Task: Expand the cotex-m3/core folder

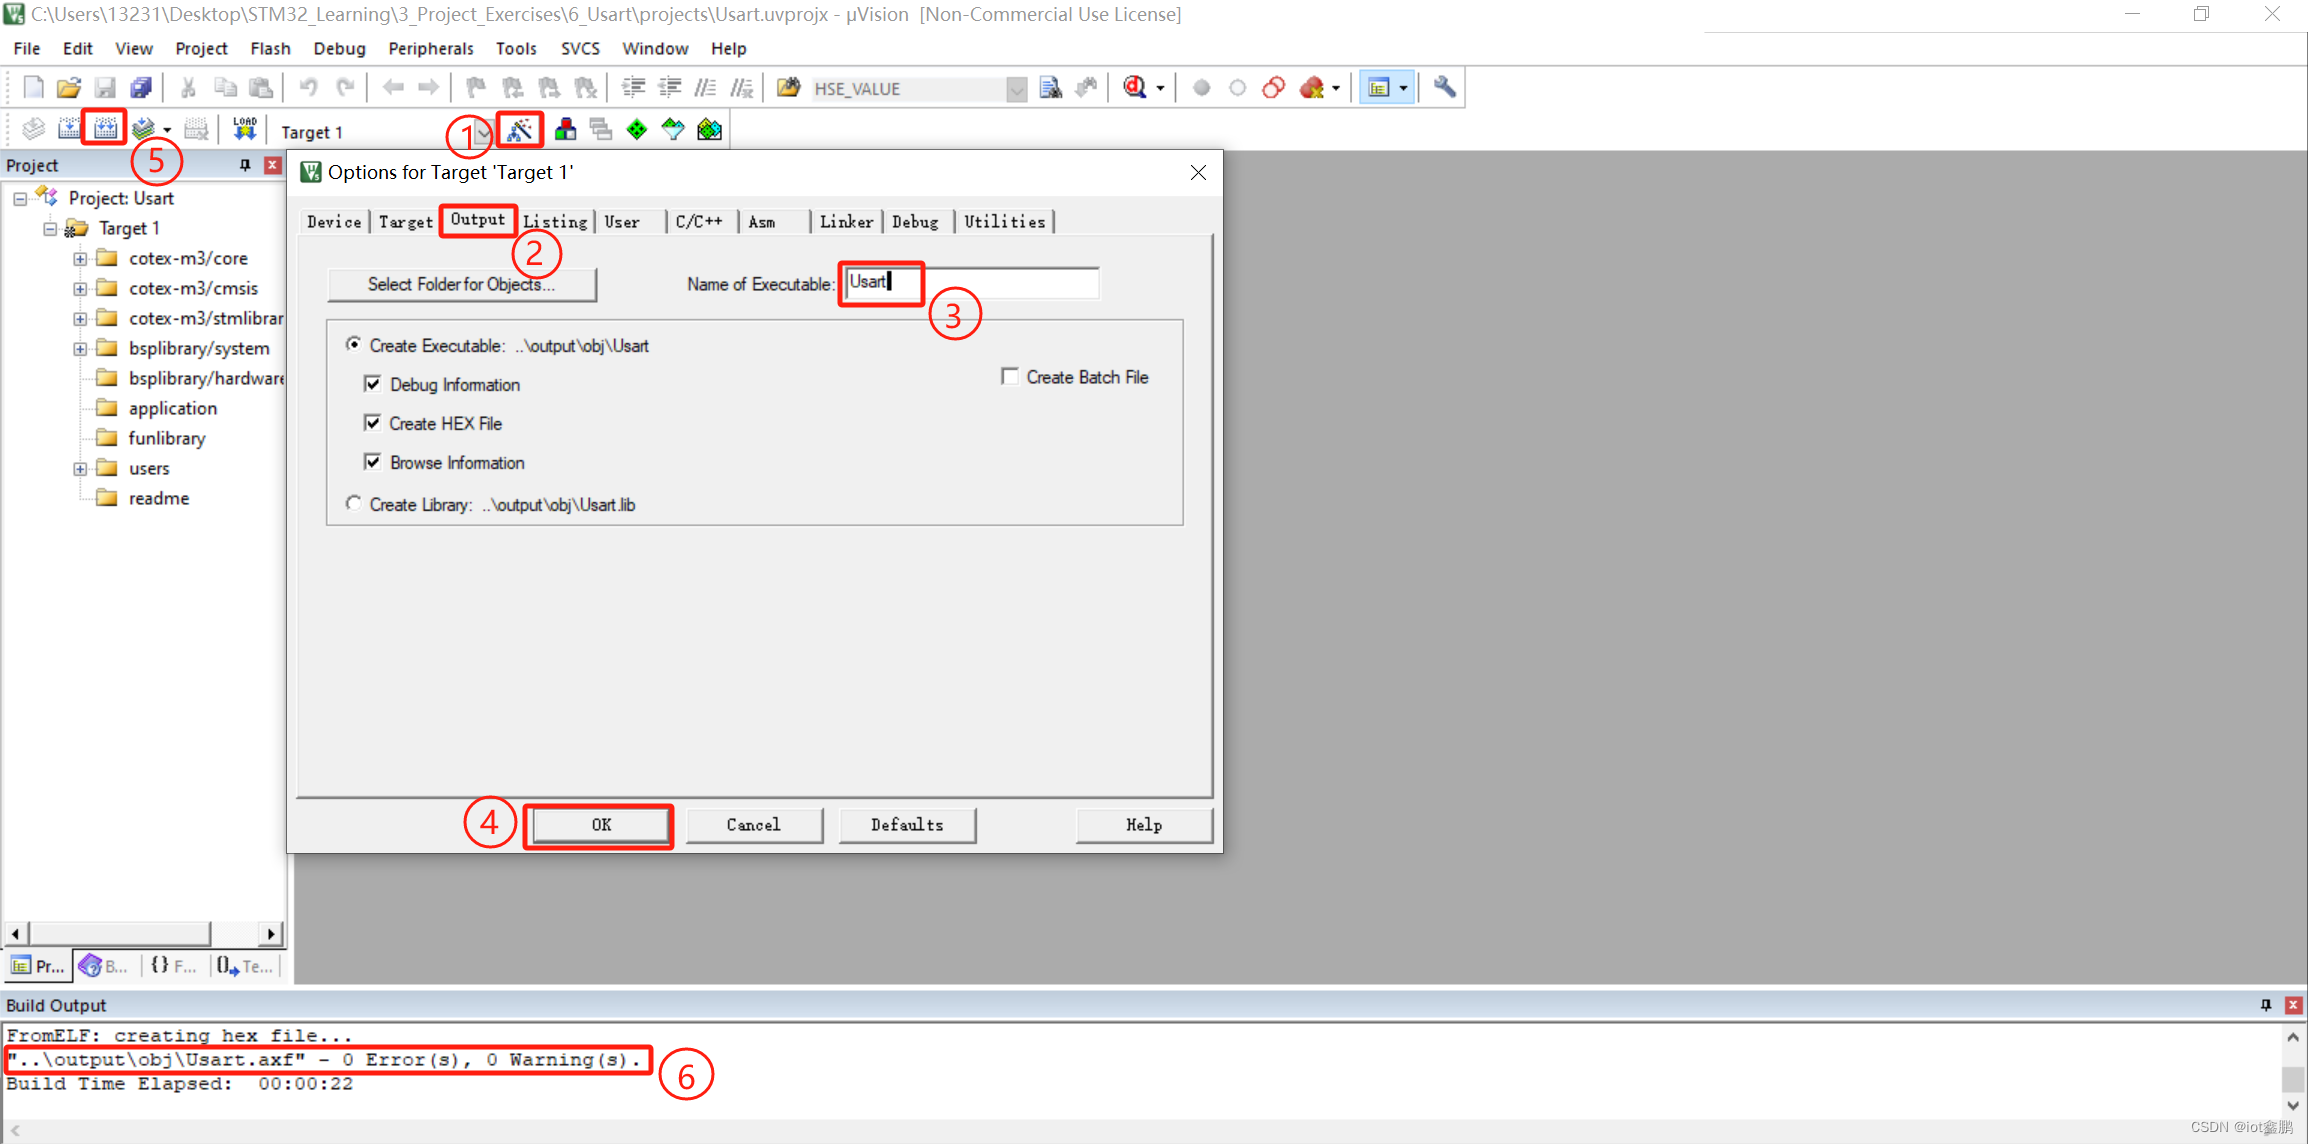Action: 80,259
